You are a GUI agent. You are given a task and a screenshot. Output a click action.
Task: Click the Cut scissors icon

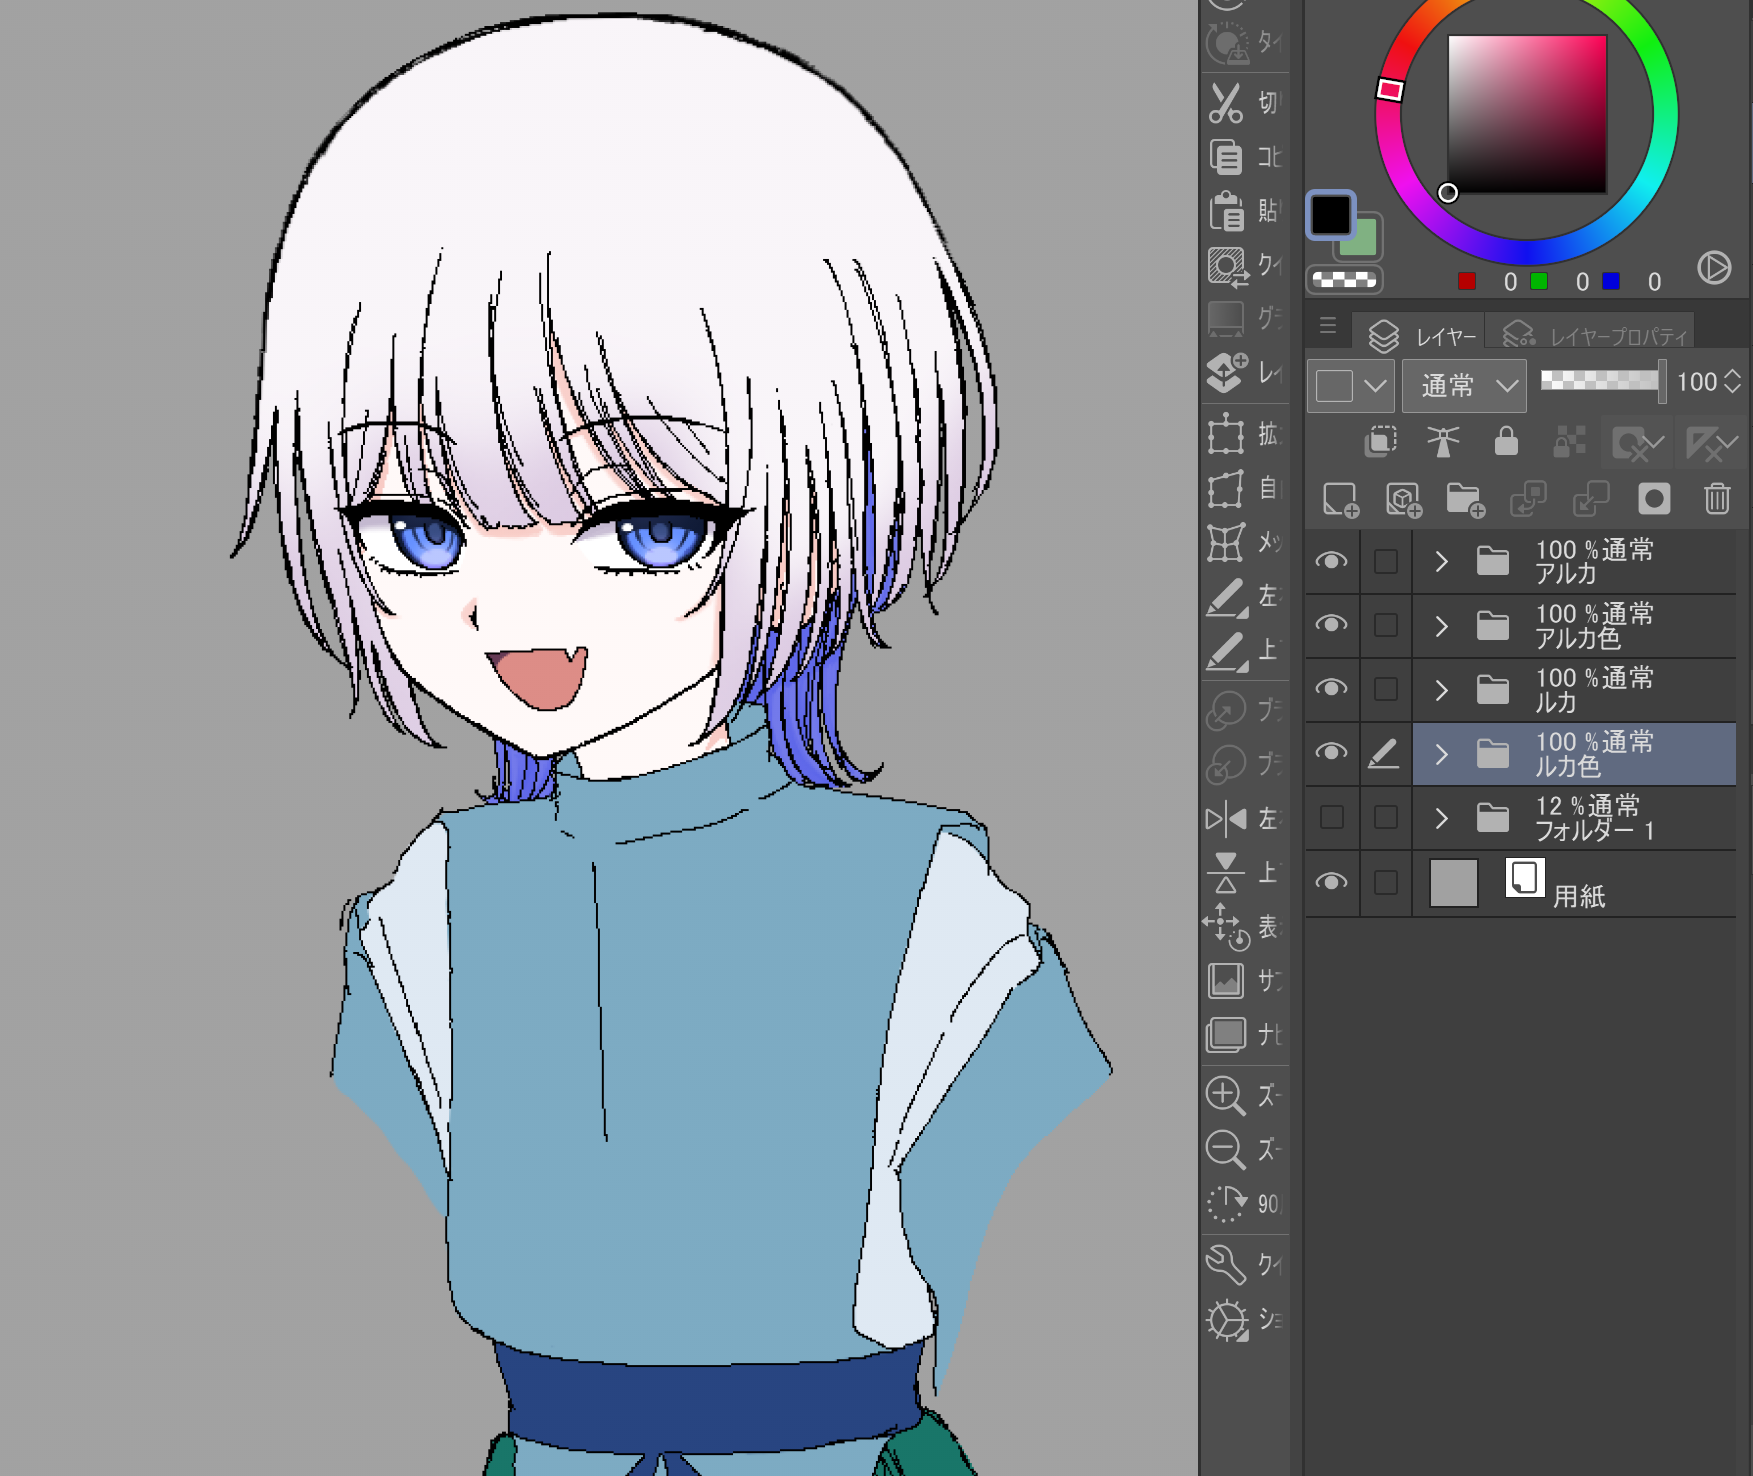[1226, 103]
